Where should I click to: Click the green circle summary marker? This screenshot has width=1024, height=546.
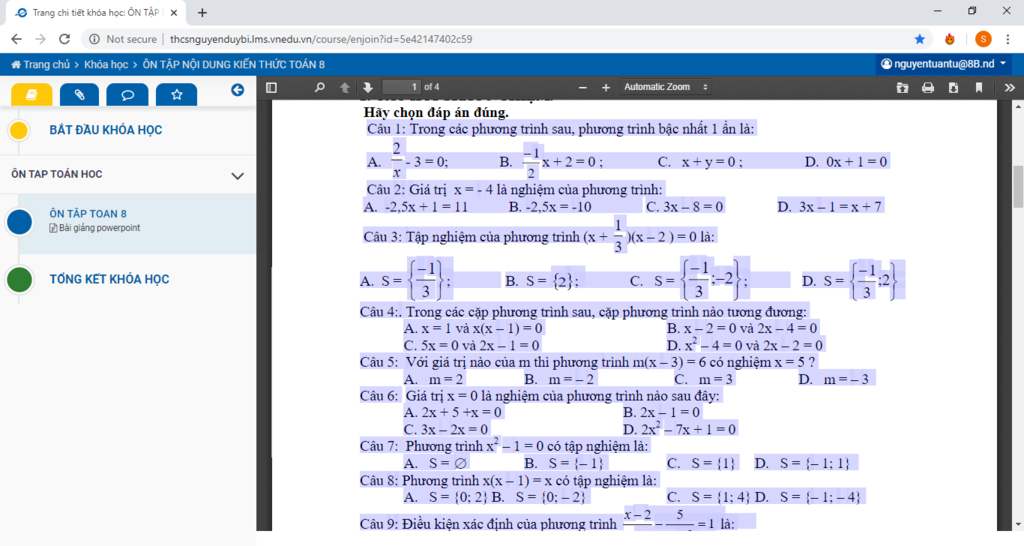coord(20,280)
